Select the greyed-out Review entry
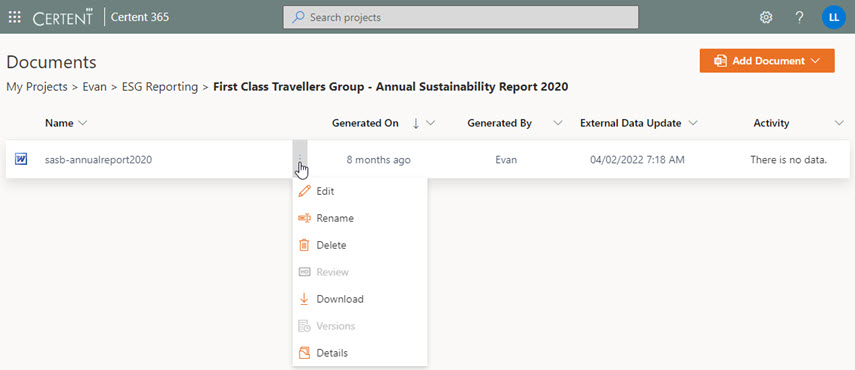 360,272
